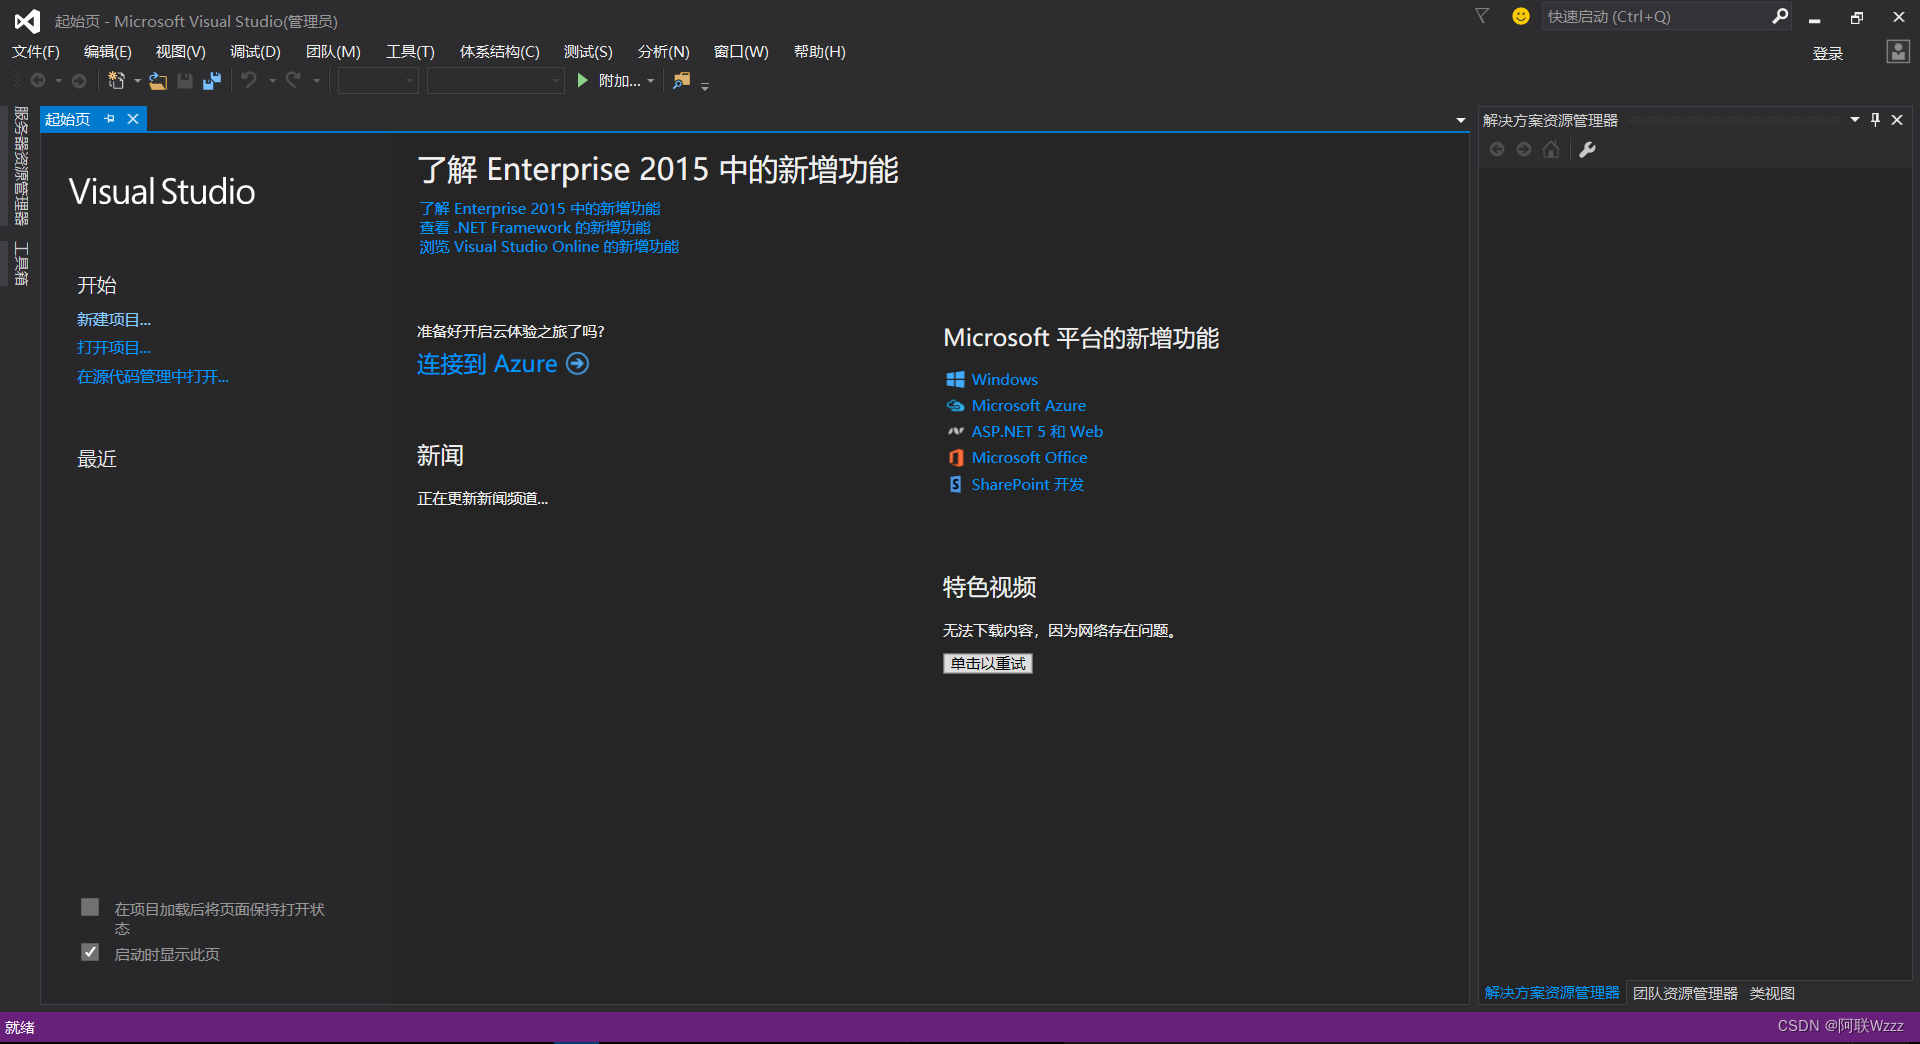
Task: Click the notifications flag icon
Action: tap(1482, 16)
